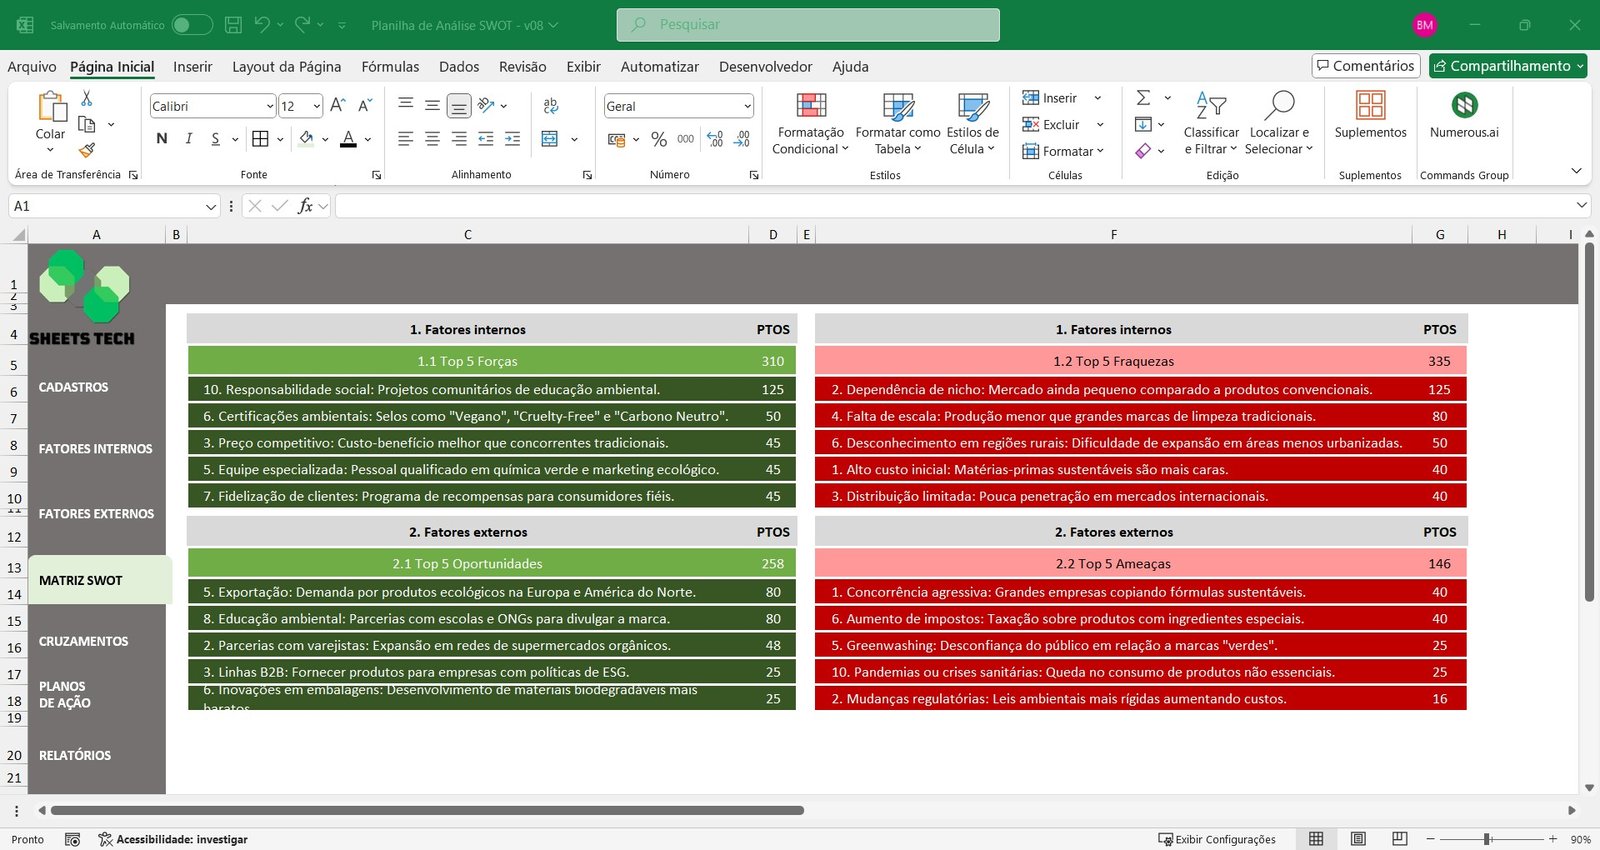
Task: Click the Save disk icon
Action: coord(233,25)
